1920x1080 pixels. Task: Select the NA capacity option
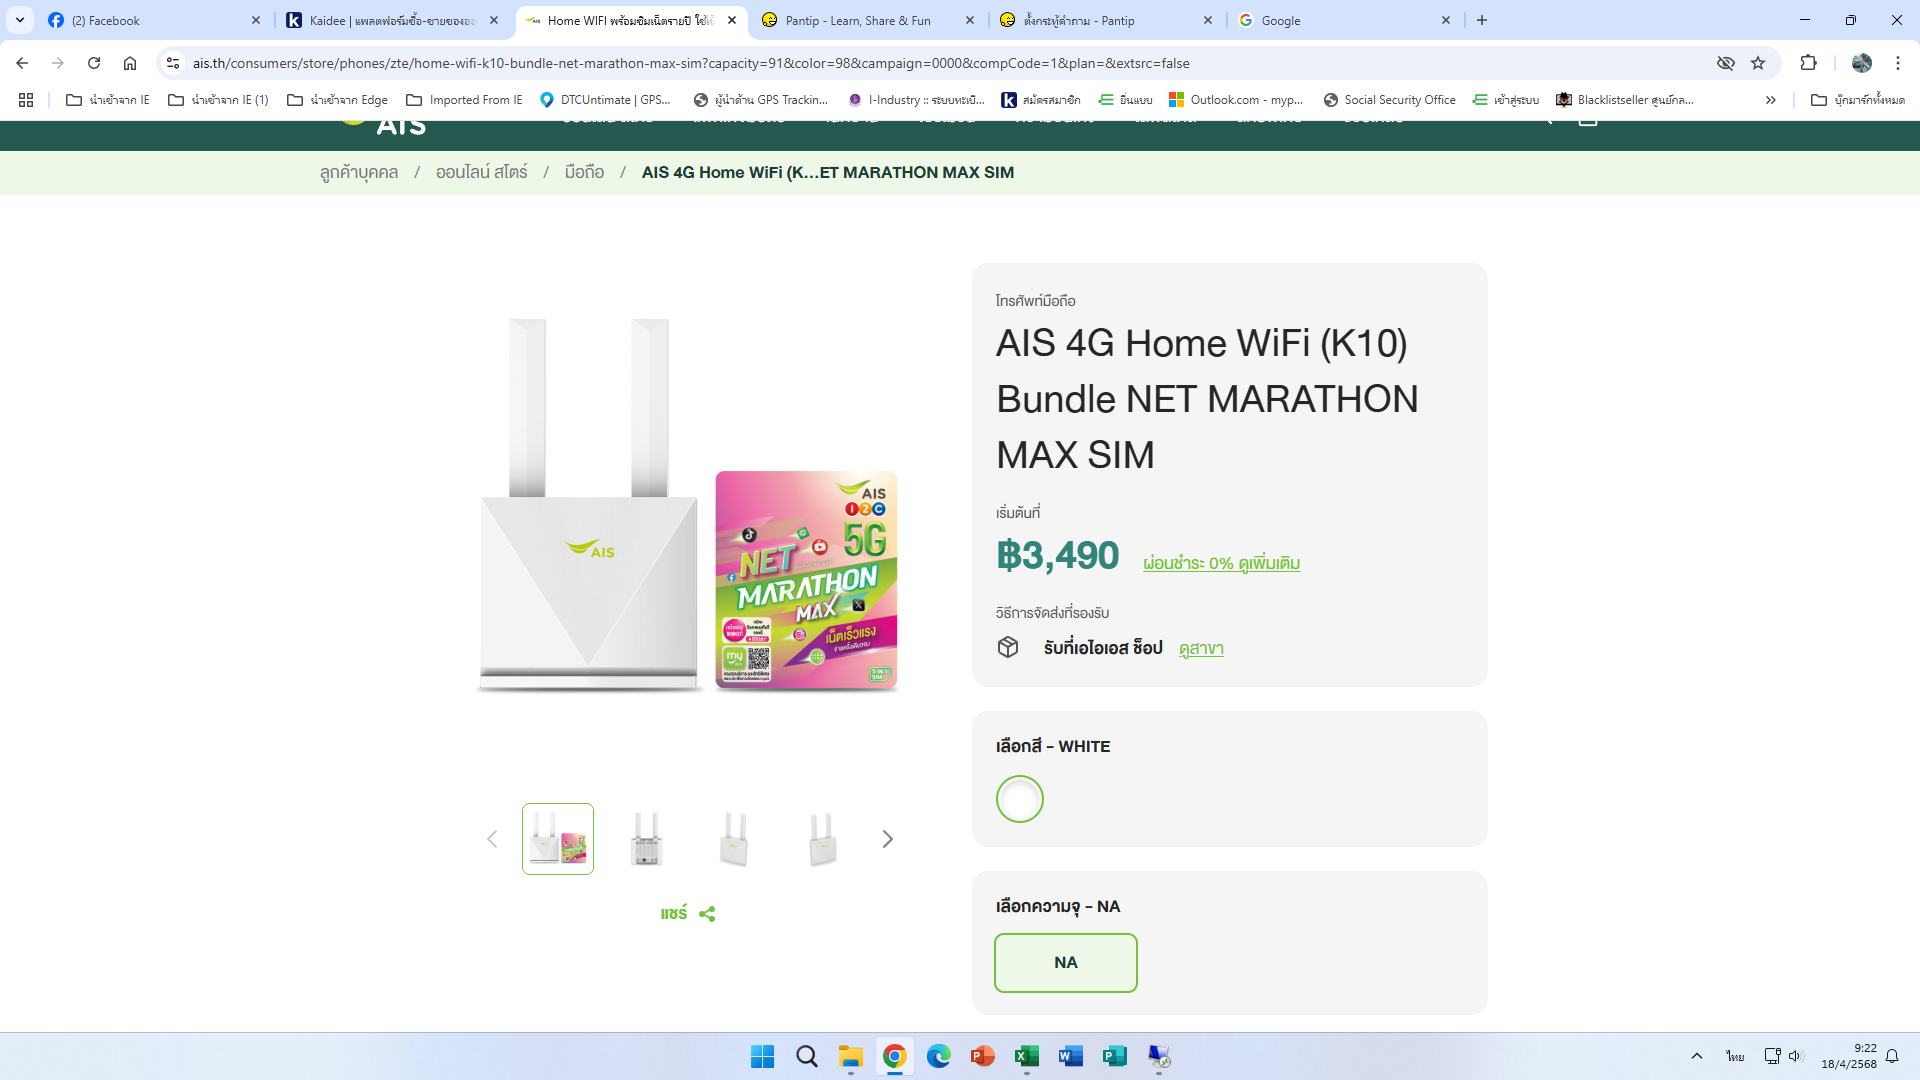1066,963
